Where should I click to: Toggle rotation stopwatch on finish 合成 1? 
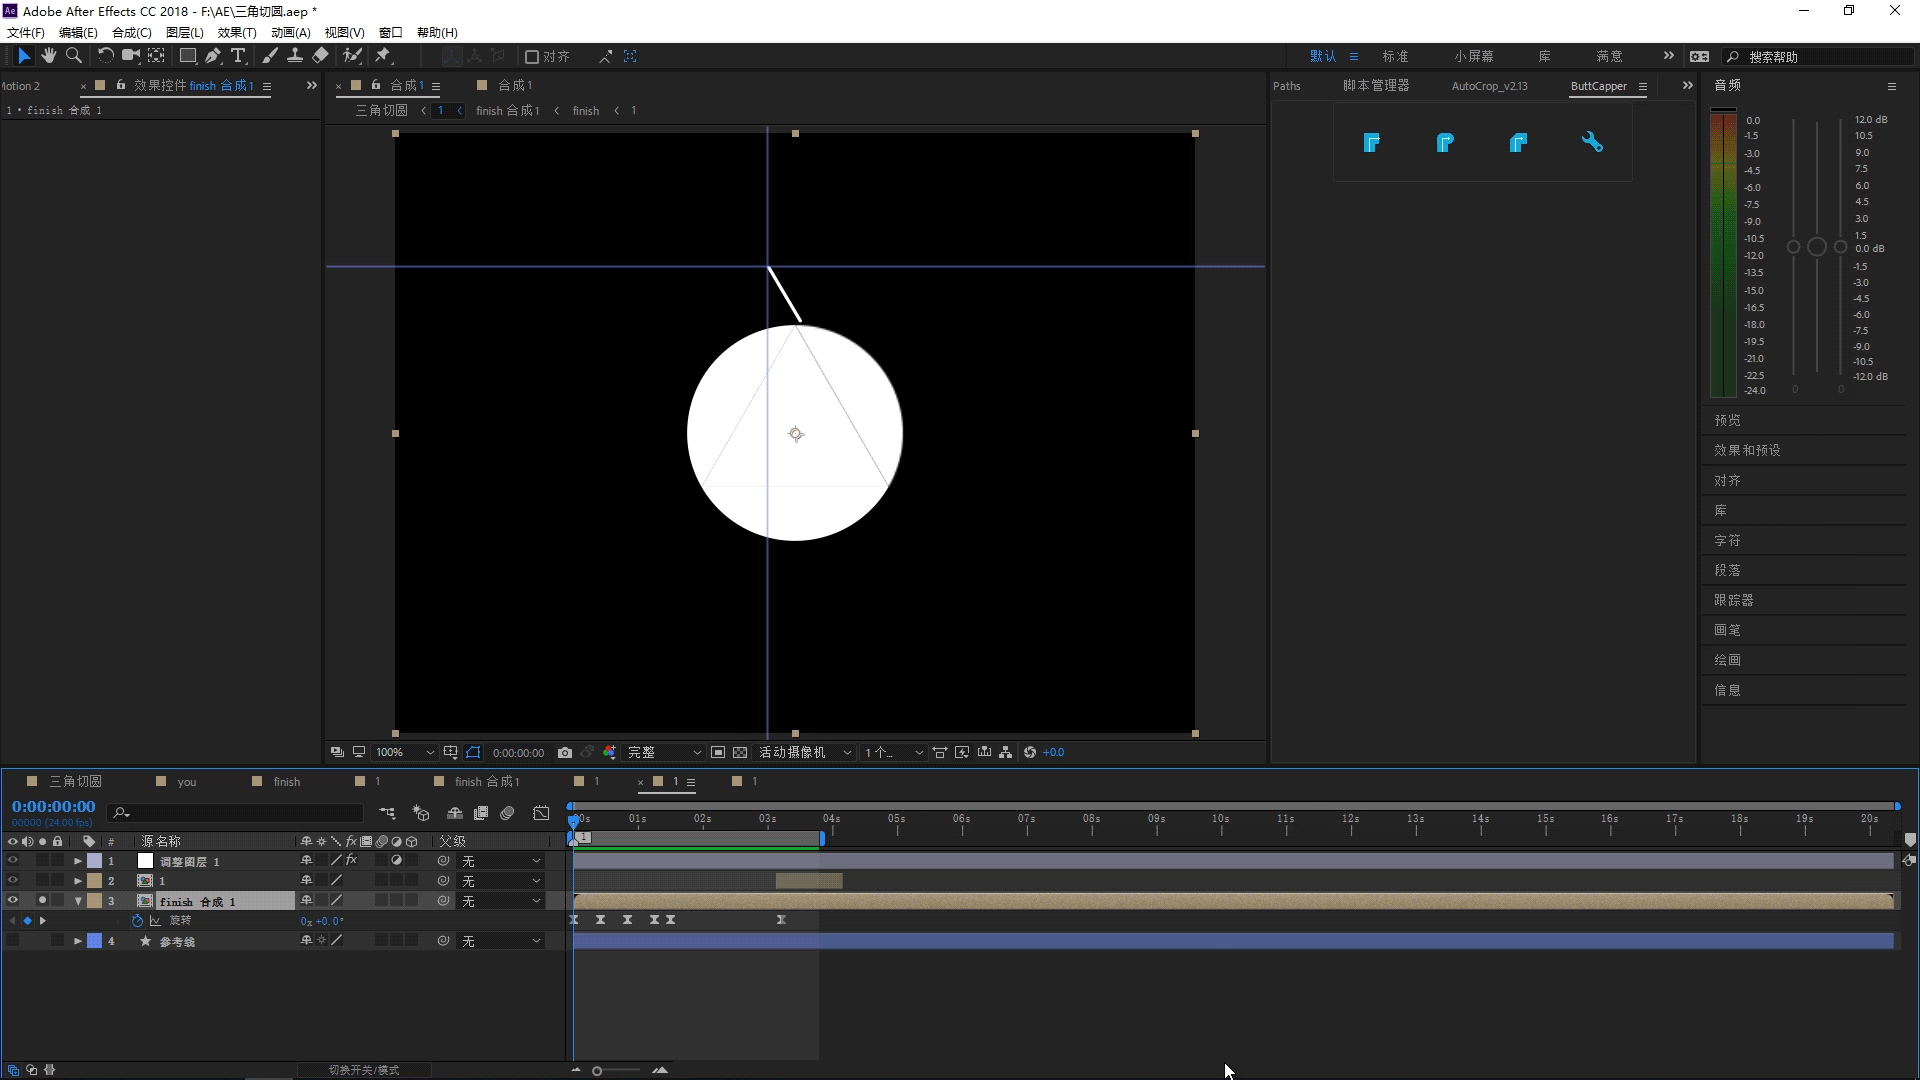coord(137,921)
